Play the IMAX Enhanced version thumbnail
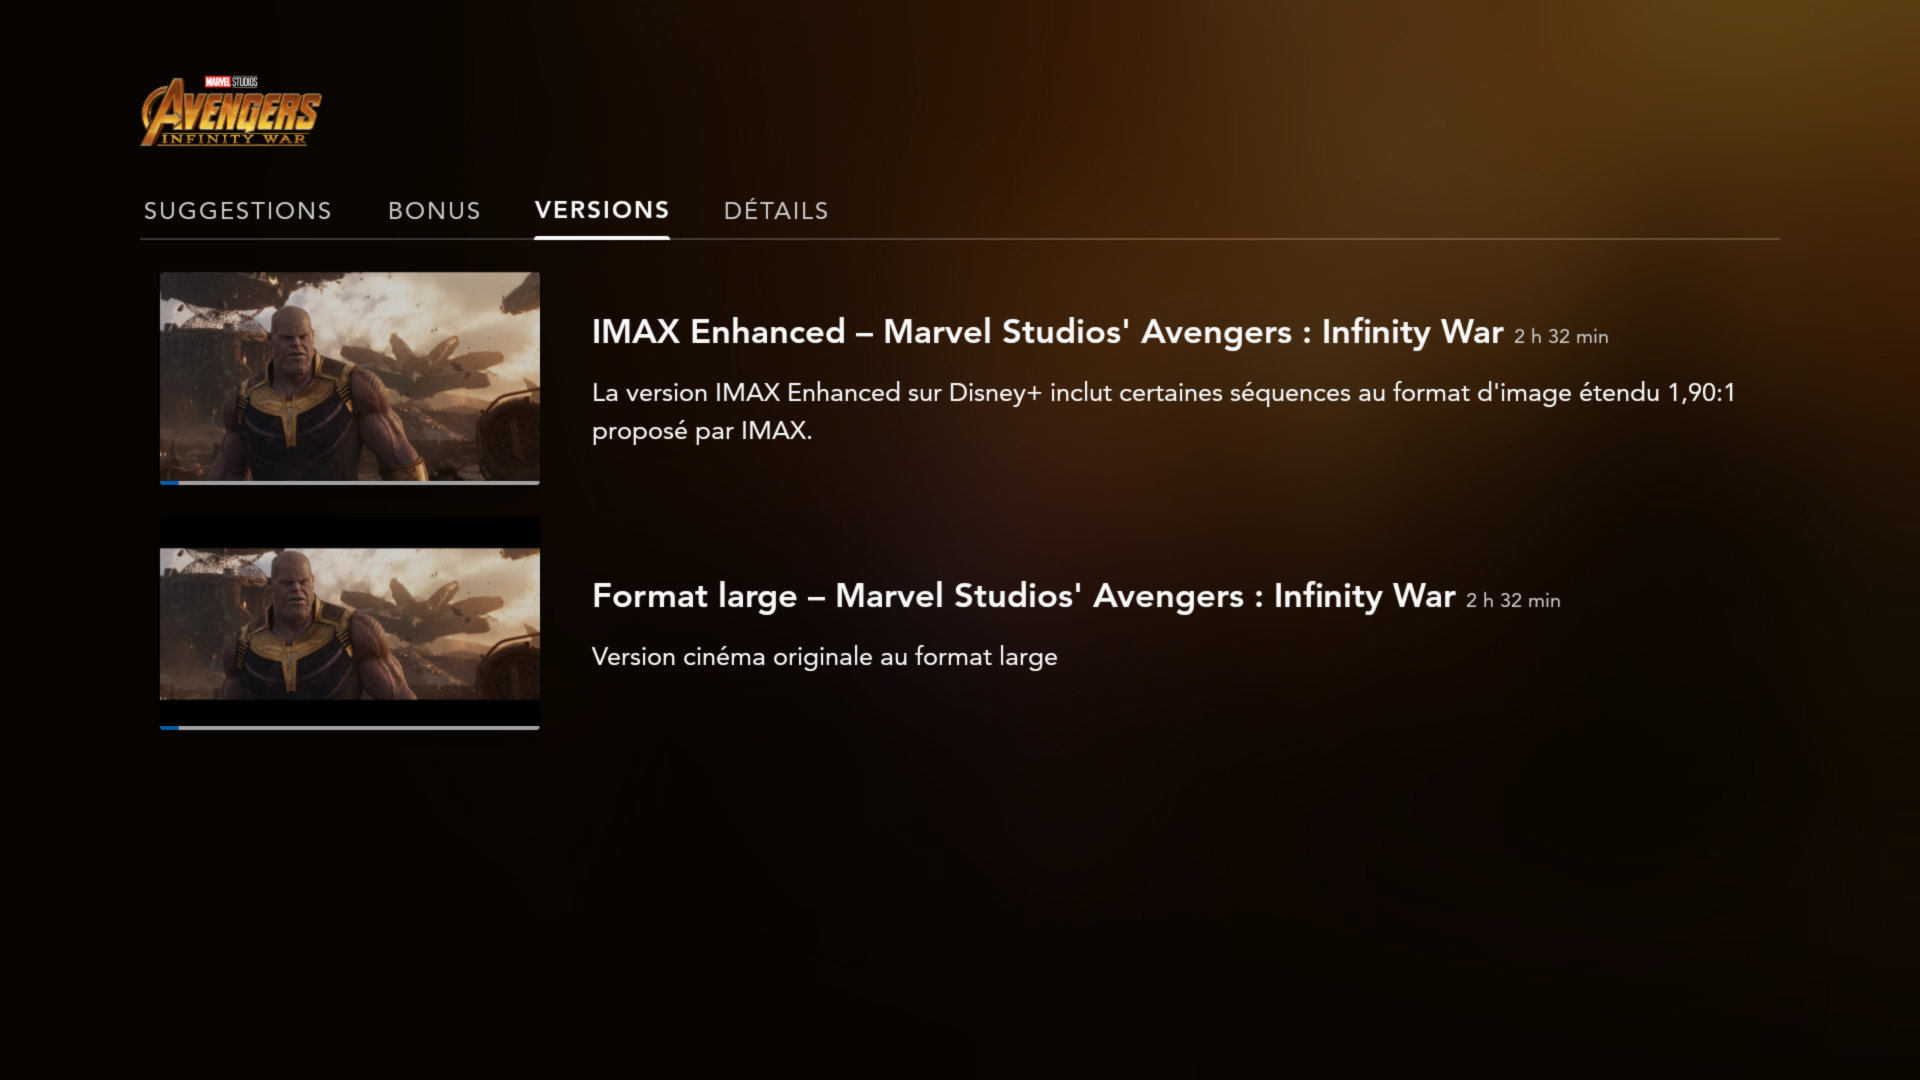 point(350,377)
